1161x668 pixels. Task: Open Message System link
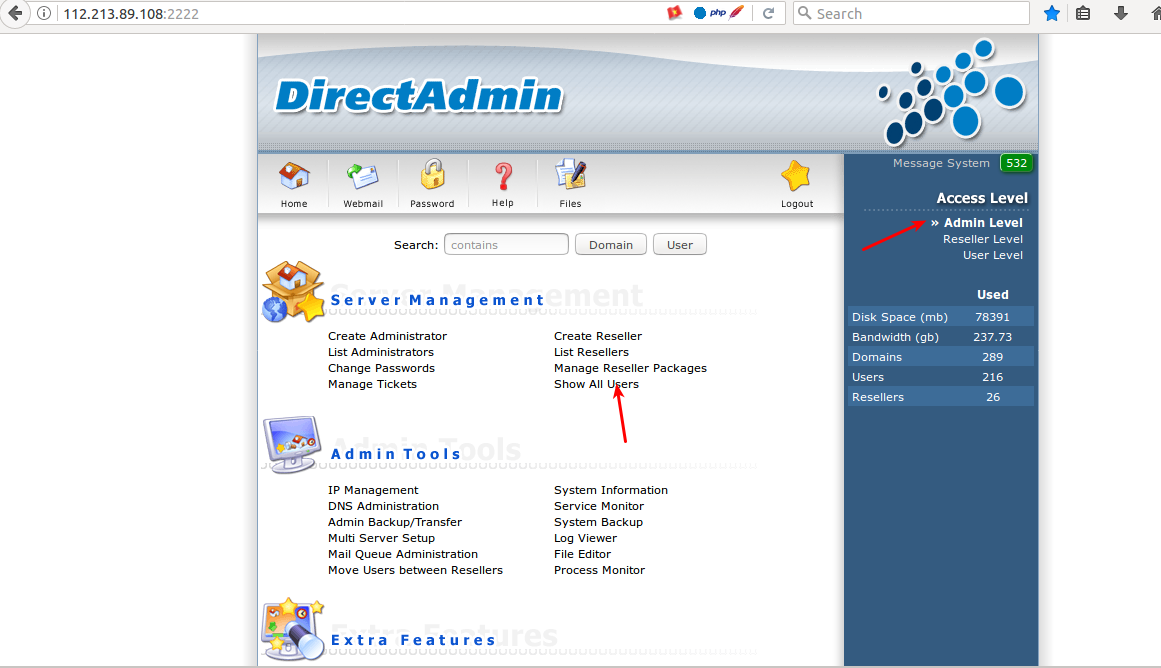[x=941, y=163]
